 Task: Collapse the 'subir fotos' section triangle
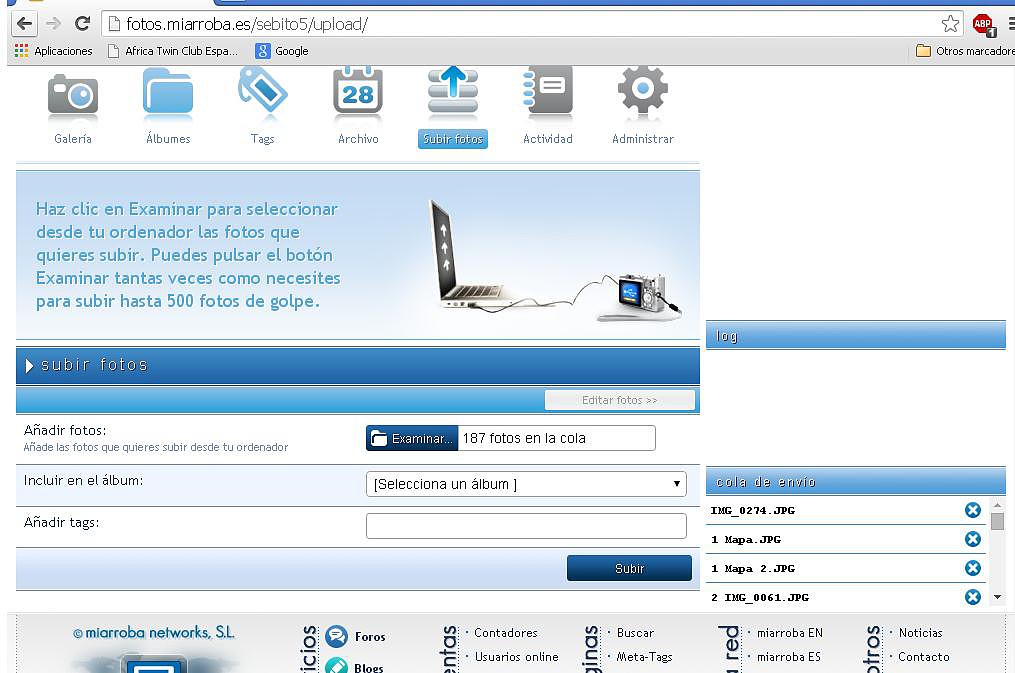tap(28, 366)
